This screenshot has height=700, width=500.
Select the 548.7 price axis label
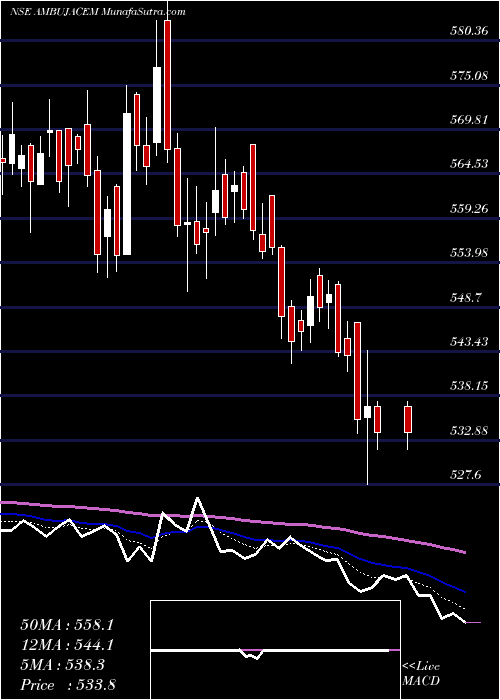464,297
